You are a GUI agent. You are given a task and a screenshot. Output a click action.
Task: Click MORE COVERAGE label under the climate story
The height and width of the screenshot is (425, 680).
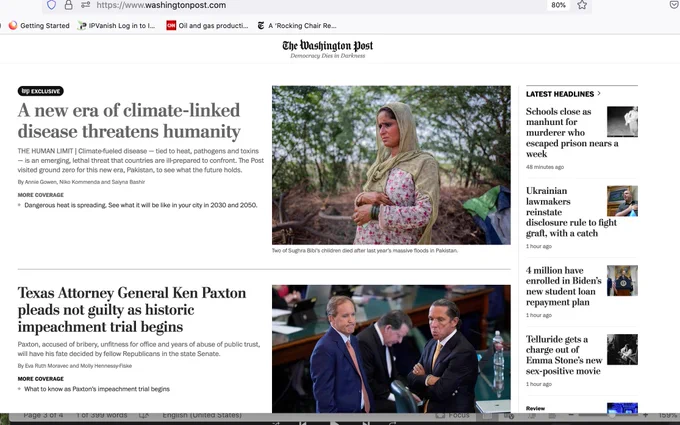[41, 195]
